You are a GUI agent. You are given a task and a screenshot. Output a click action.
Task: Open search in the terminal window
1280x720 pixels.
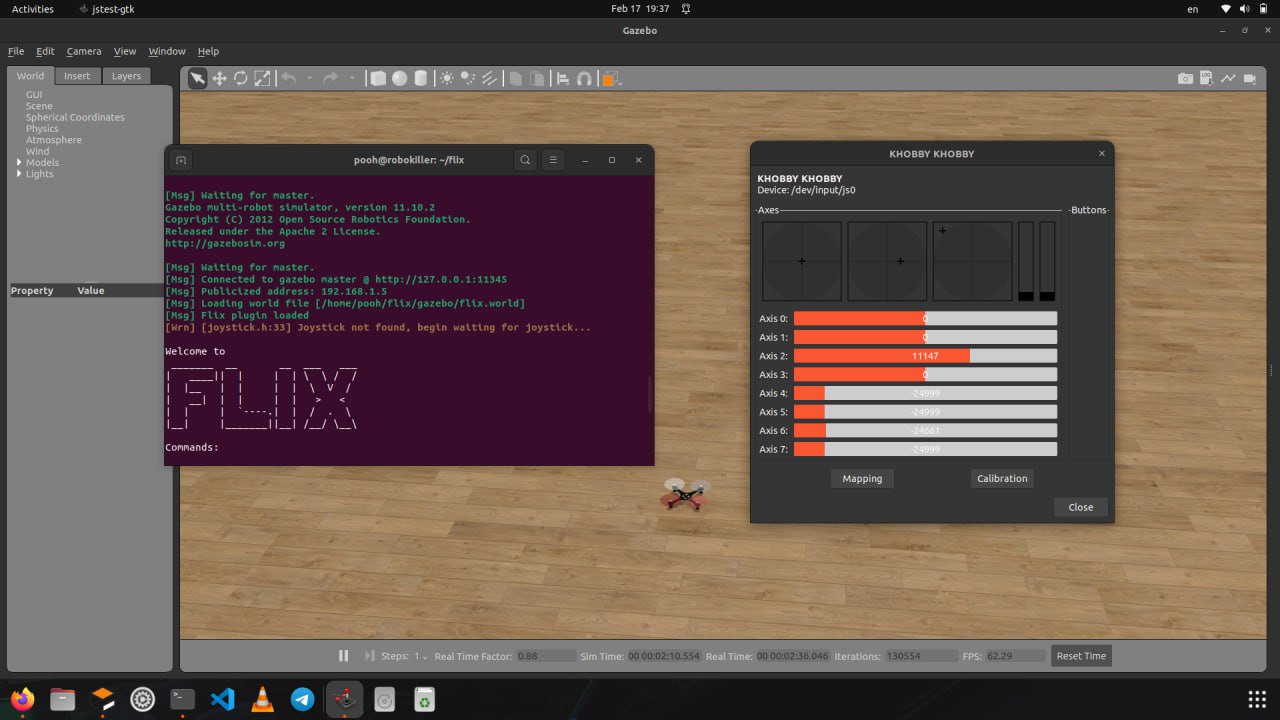coord(525,160)
